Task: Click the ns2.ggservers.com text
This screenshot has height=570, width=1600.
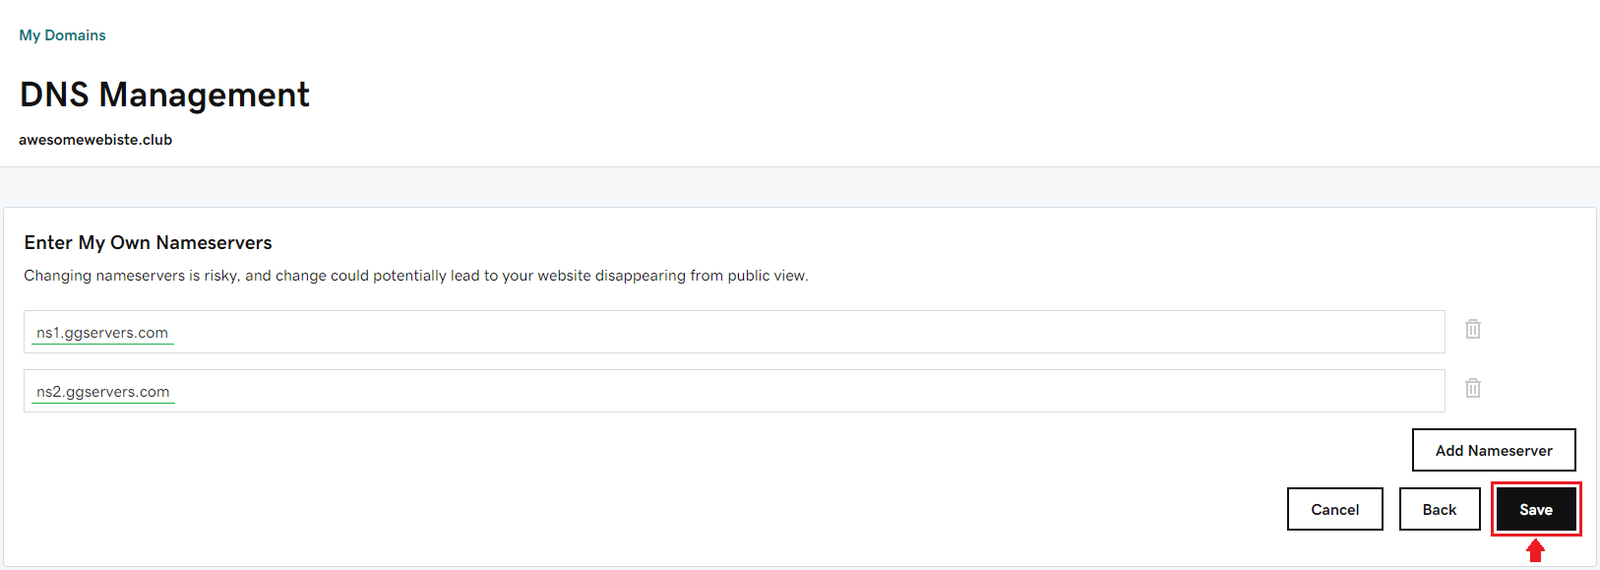Action: point(103,392)
